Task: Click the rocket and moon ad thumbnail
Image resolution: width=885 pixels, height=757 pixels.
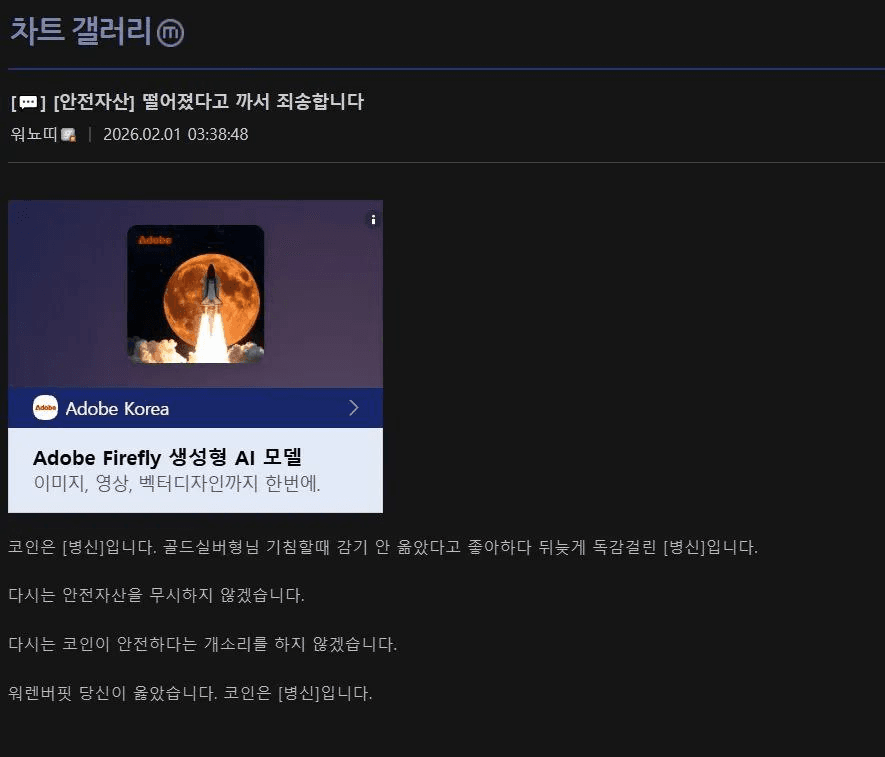Action: coord(195,294)
